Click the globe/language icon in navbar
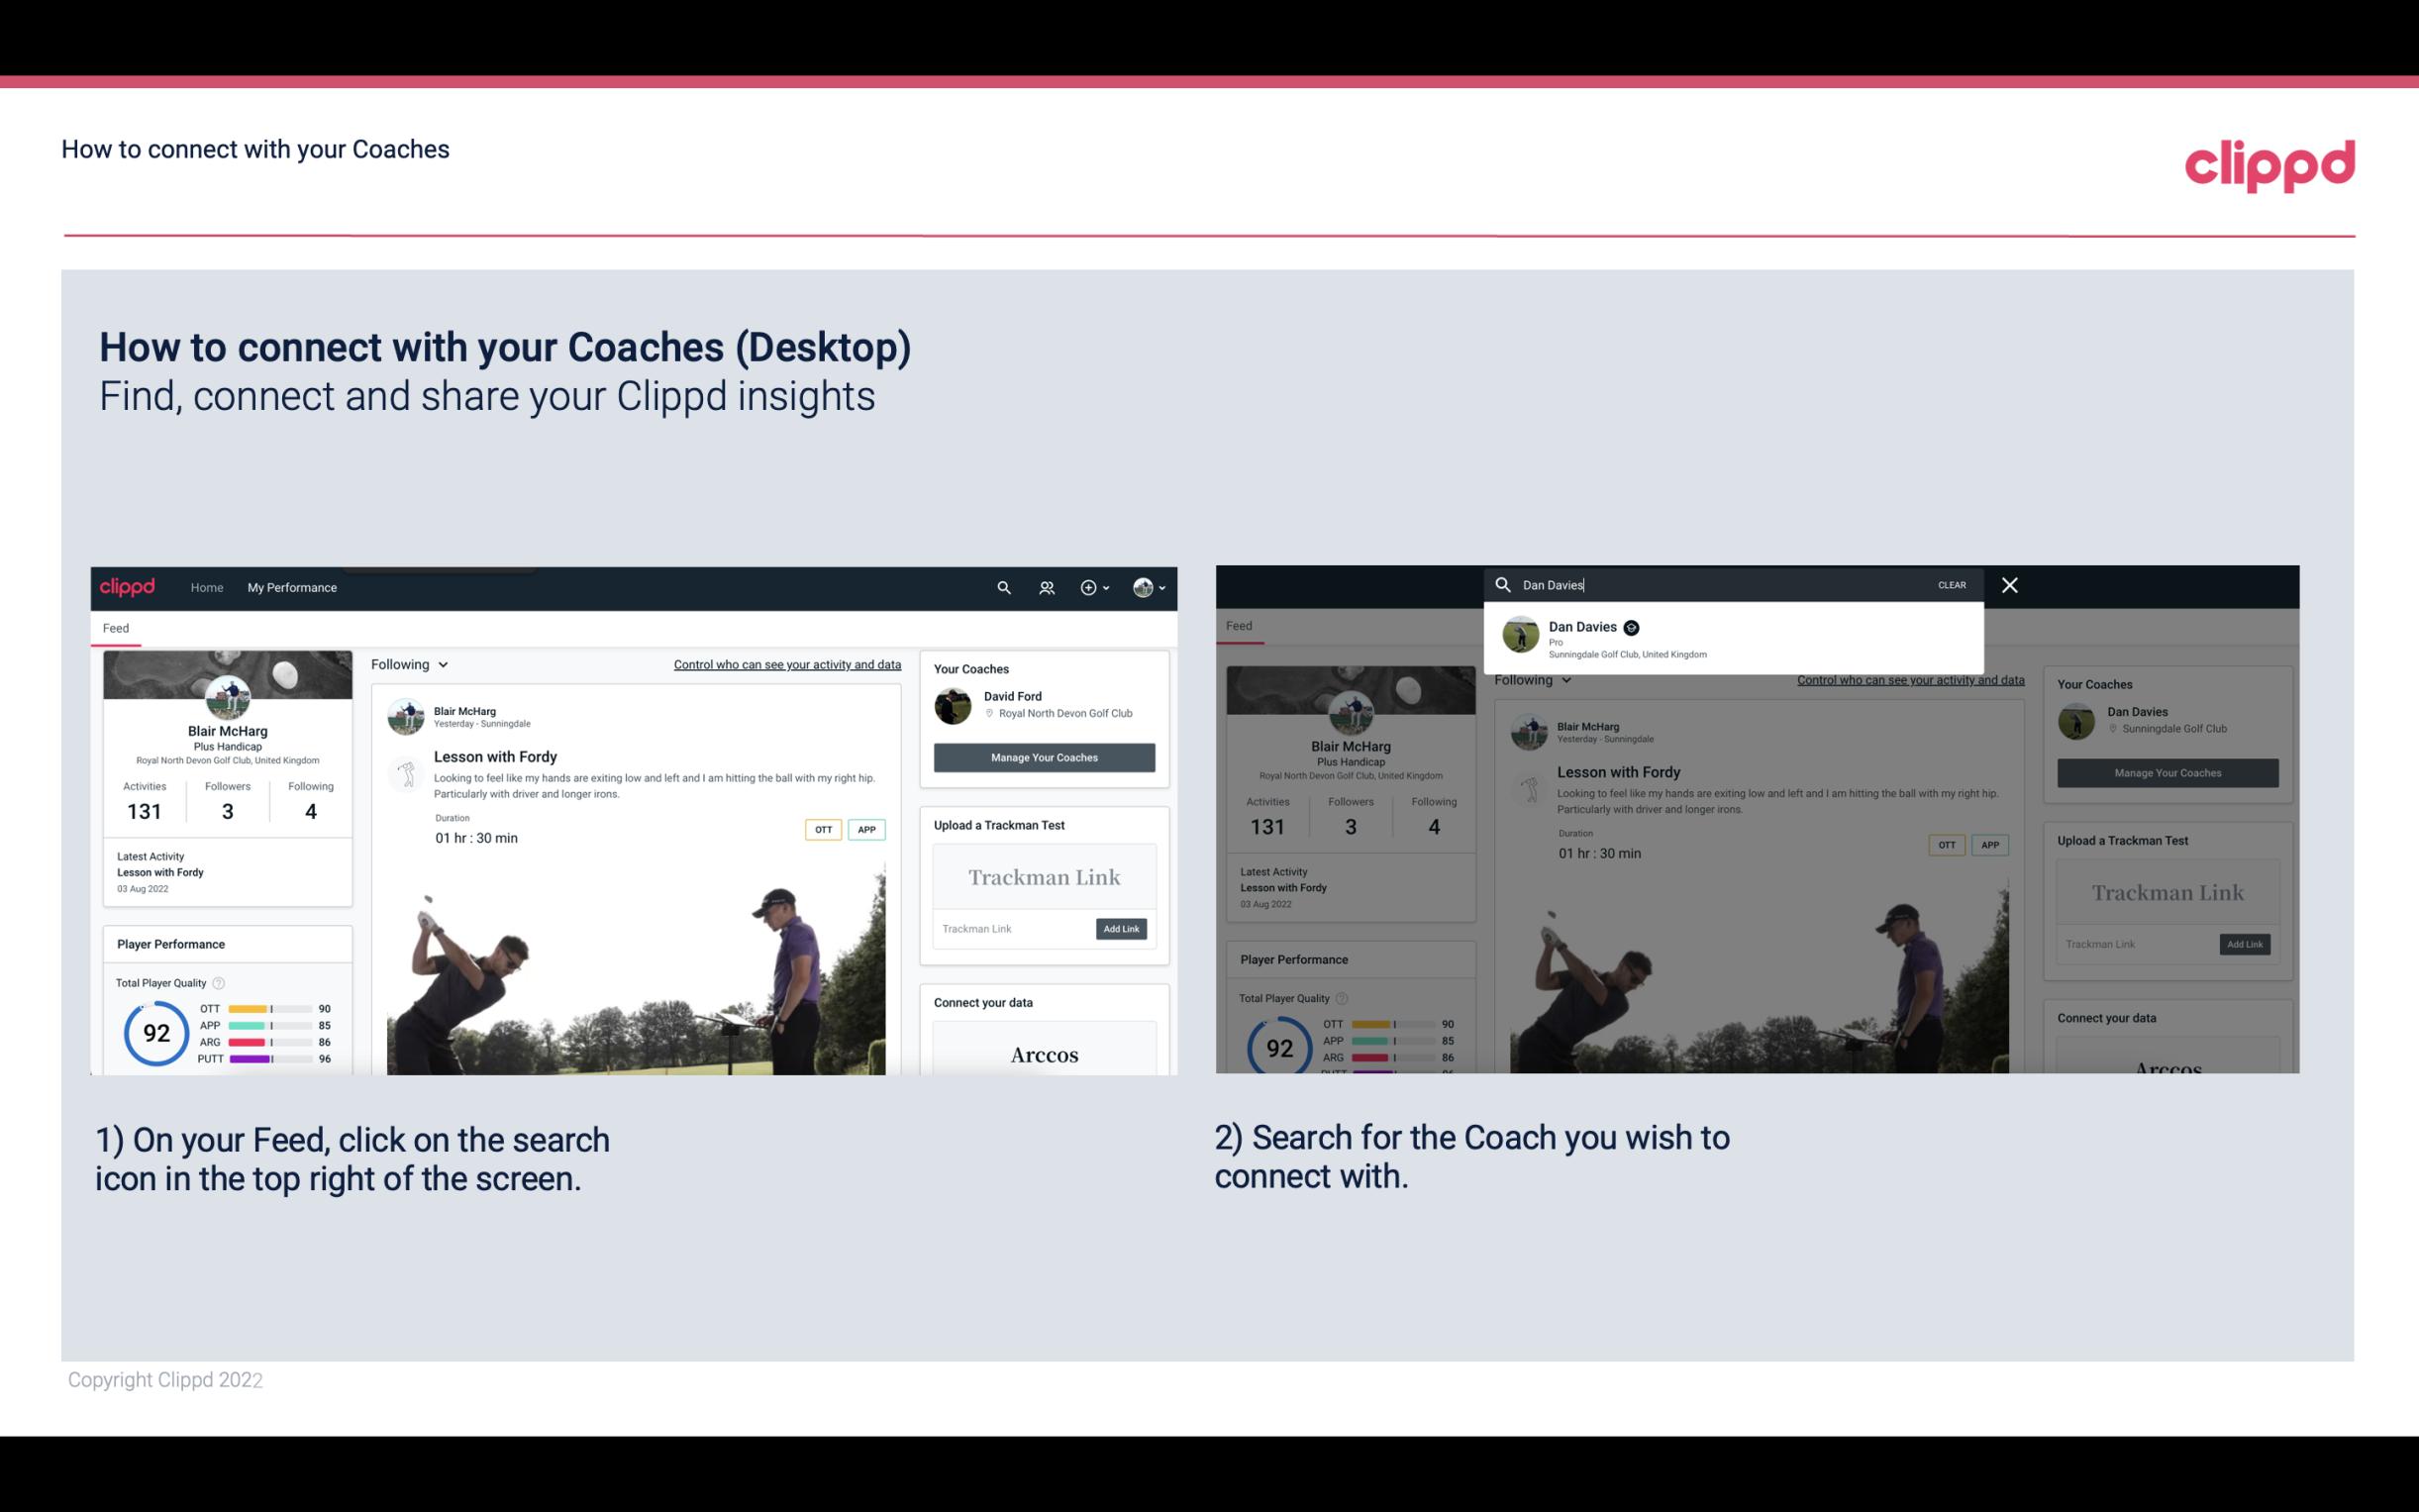 coord(1143,587)
